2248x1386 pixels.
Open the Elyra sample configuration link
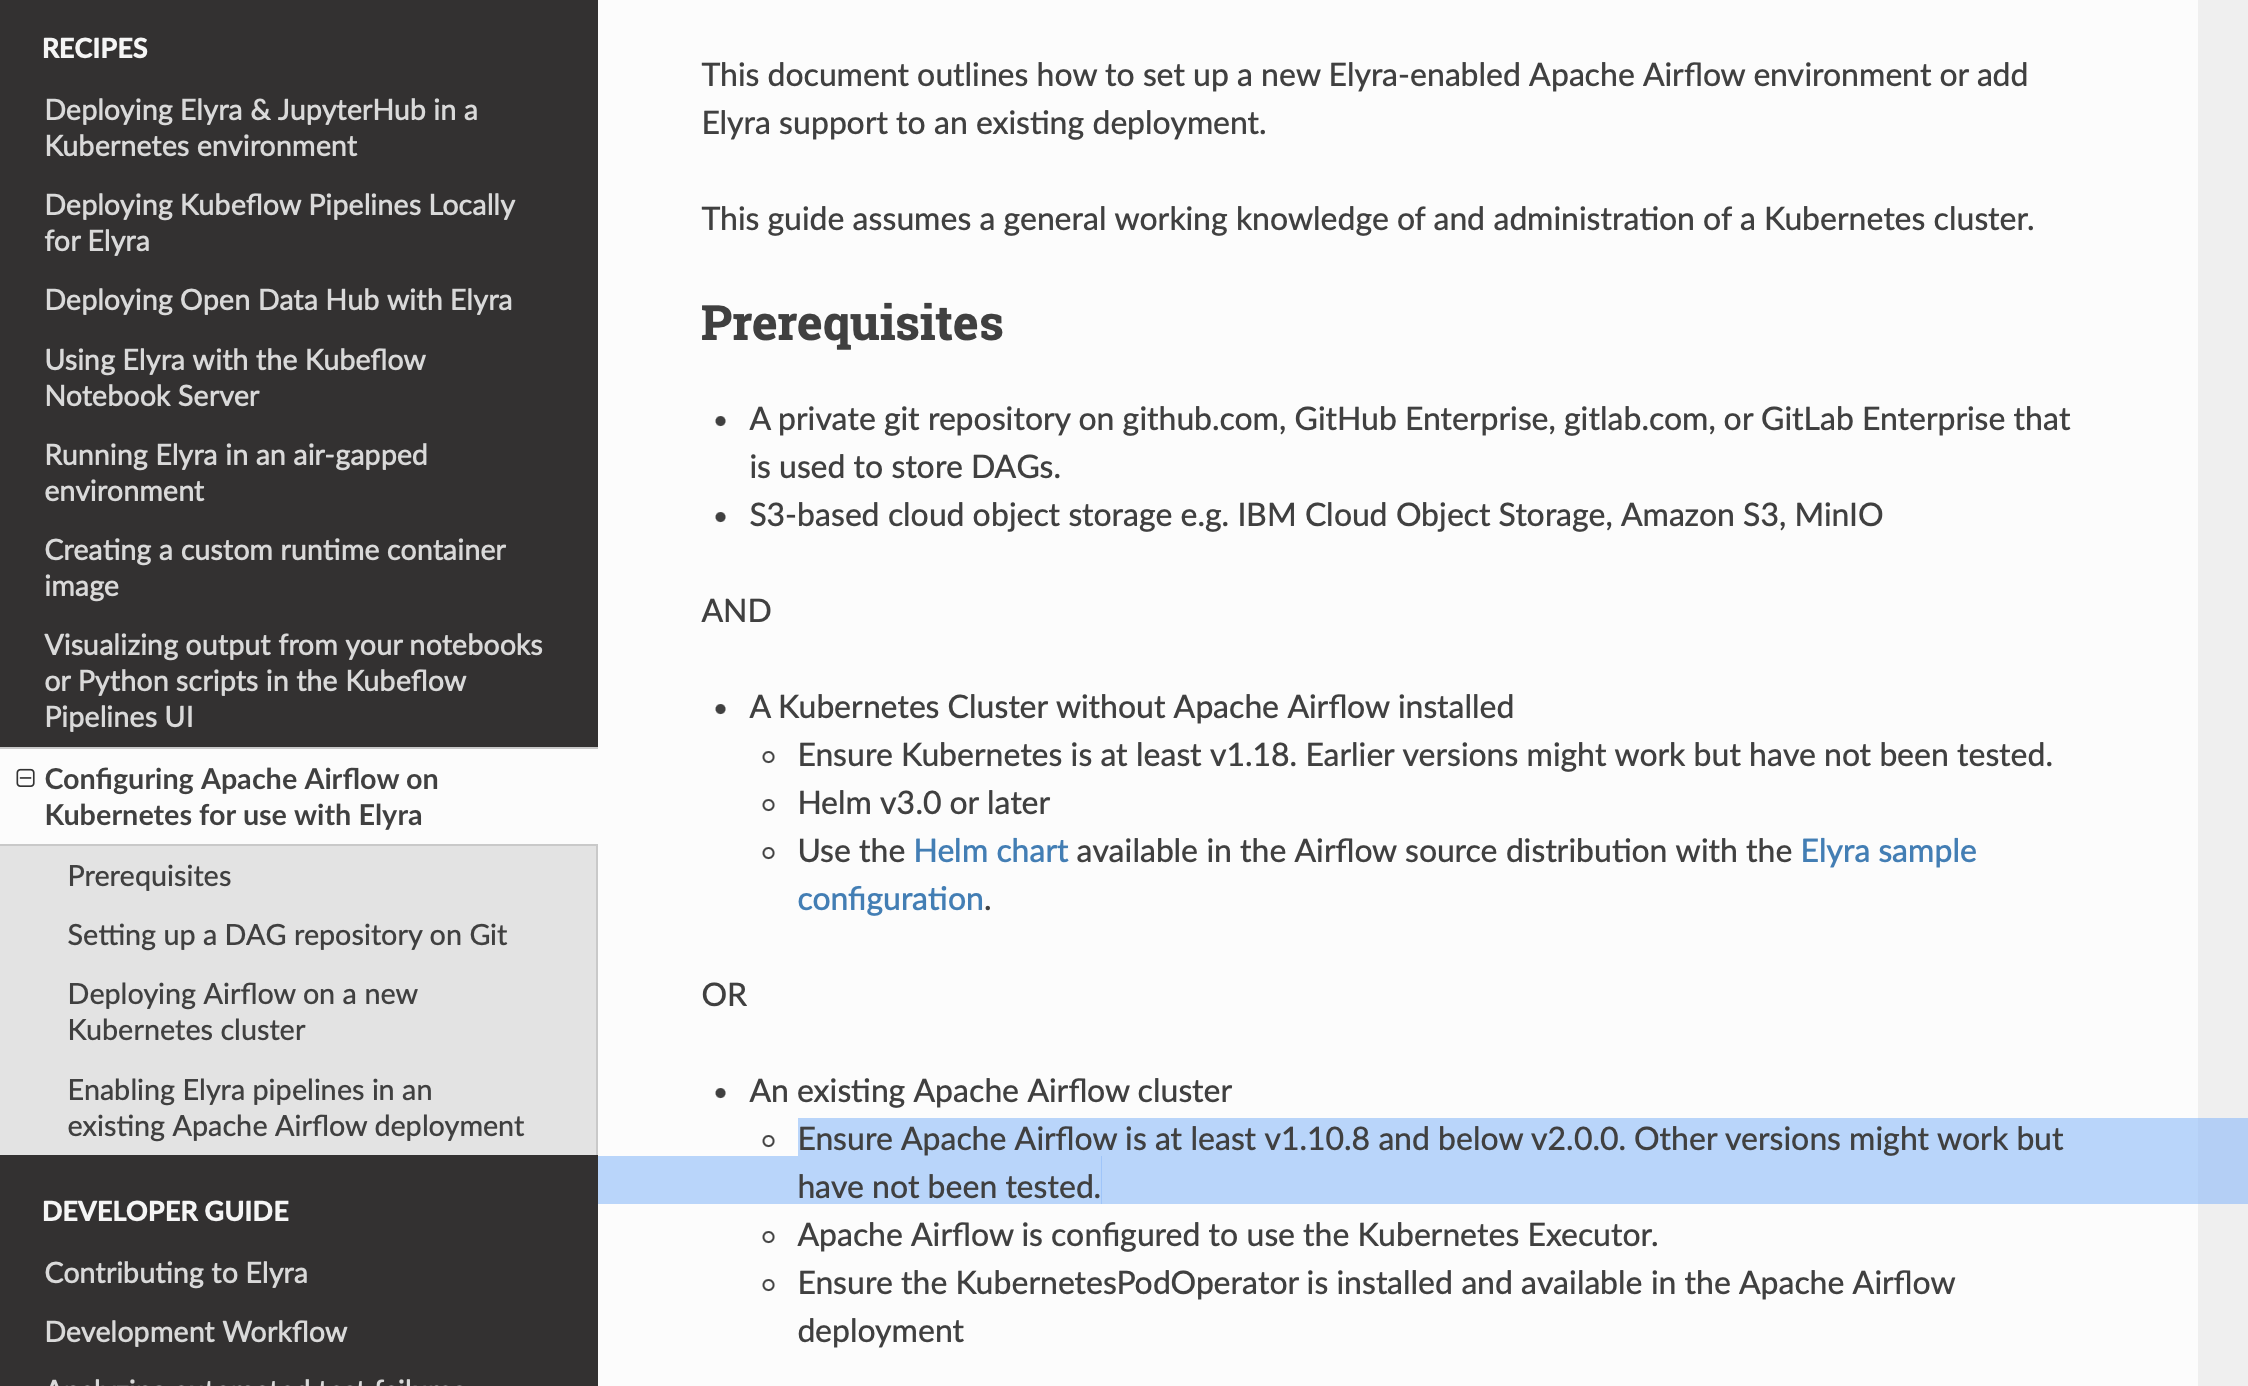(x=1888, y=851)
